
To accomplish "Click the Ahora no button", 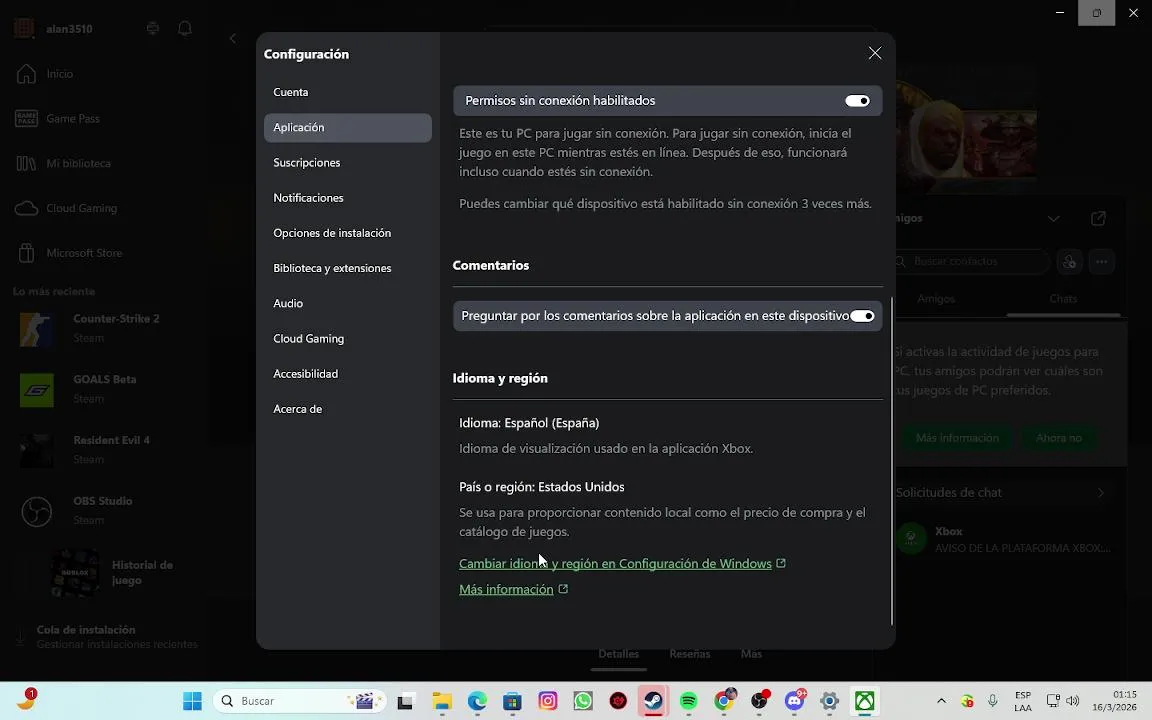I will pyautogui.click(x=1059, y=438).
